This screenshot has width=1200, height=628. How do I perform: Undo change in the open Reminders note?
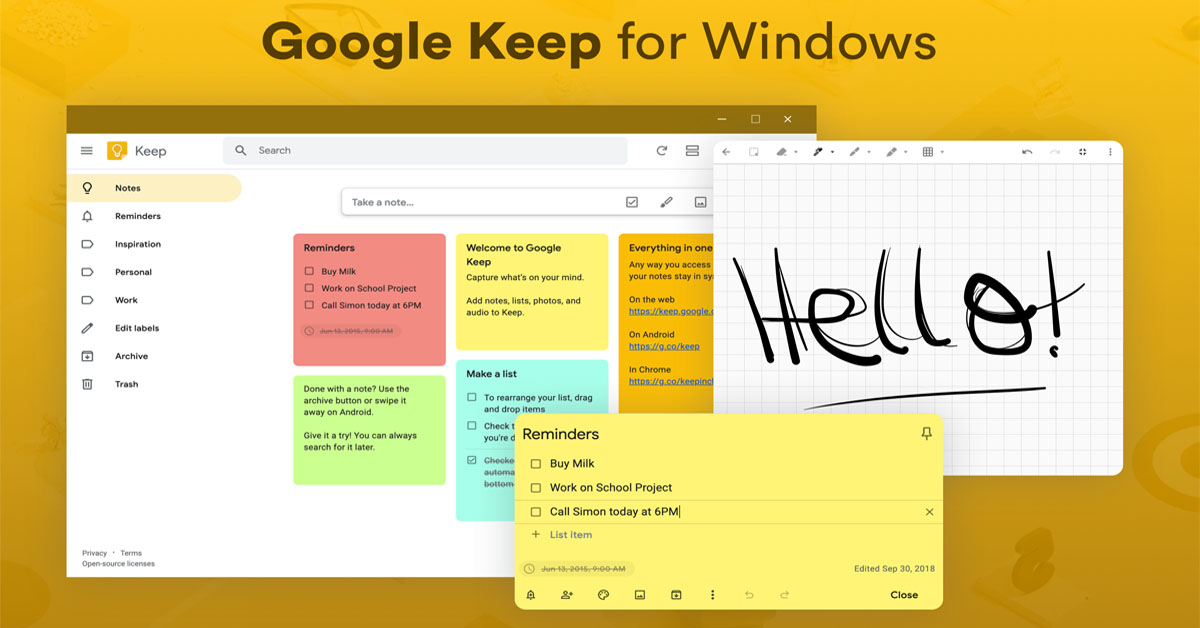point(749,595)
